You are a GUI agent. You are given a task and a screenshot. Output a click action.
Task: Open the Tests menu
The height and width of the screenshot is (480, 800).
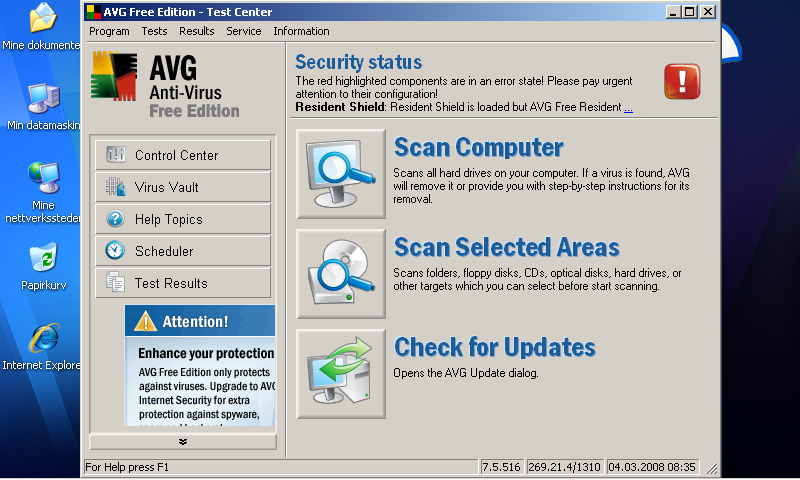click(154, 32)
